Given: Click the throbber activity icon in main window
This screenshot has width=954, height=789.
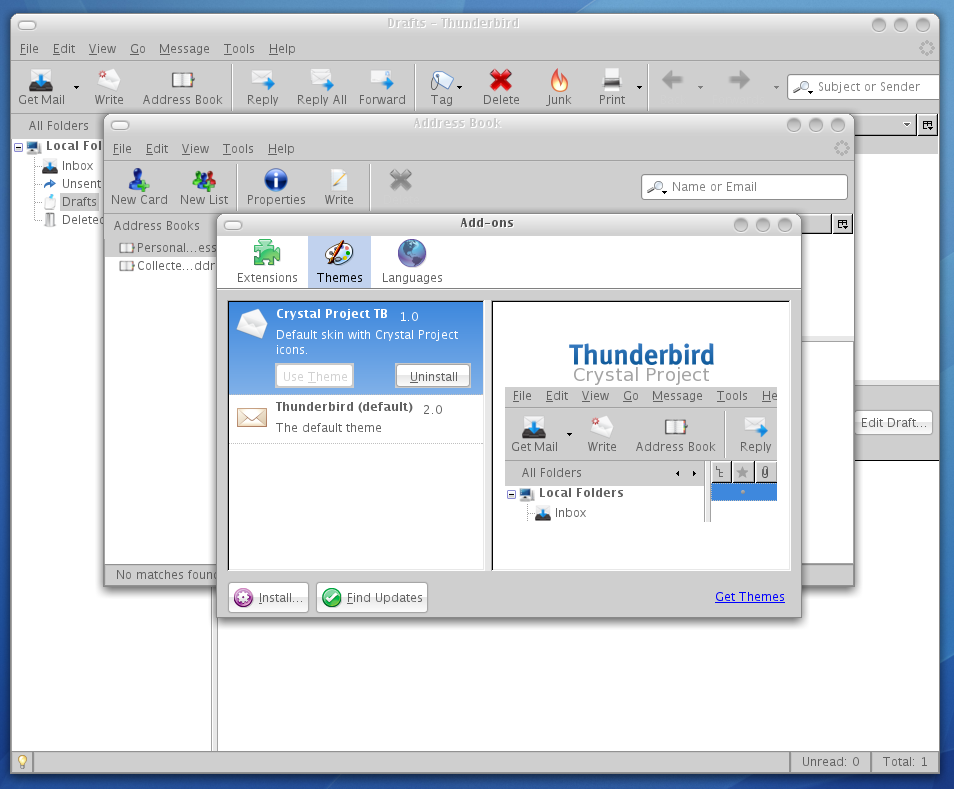Looking at the screenshot, I should 926,49.
